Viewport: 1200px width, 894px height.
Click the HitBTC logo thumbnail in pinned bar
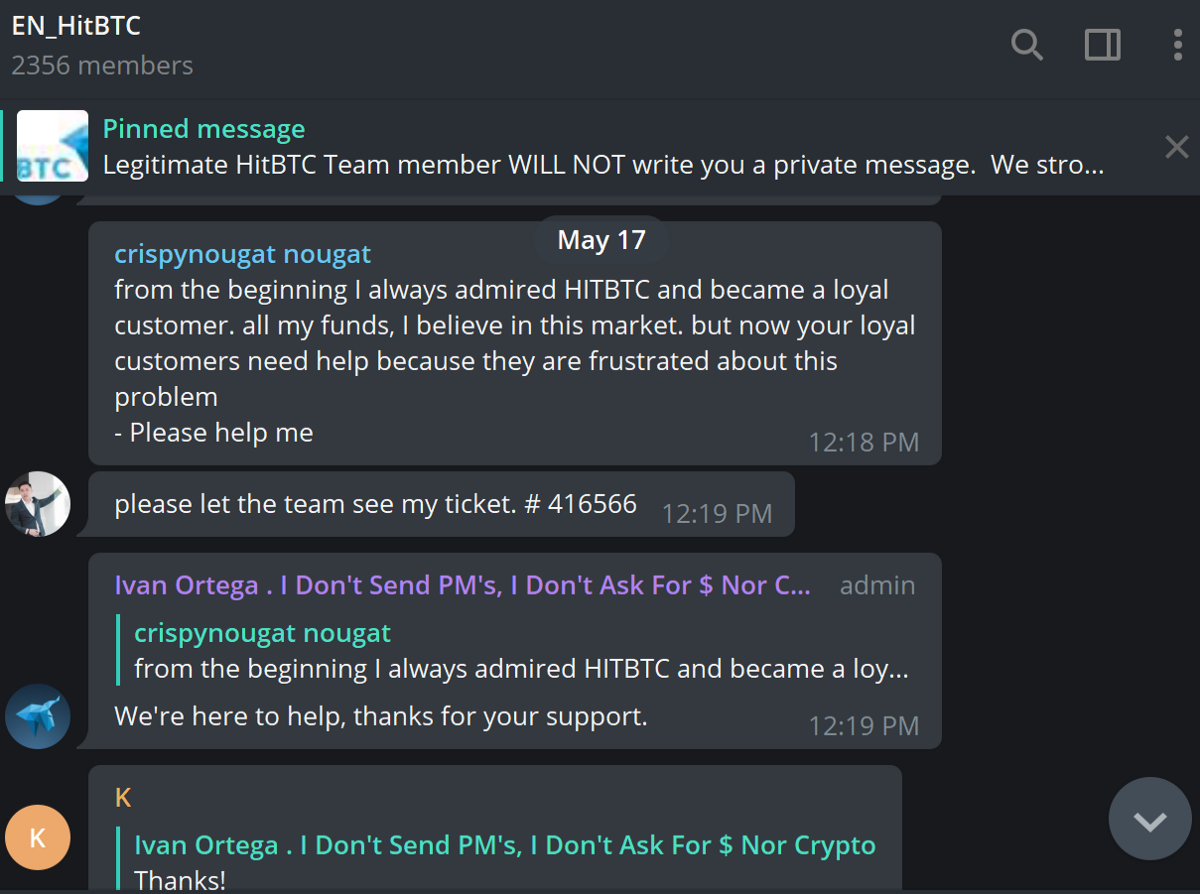tap(51, 146)
